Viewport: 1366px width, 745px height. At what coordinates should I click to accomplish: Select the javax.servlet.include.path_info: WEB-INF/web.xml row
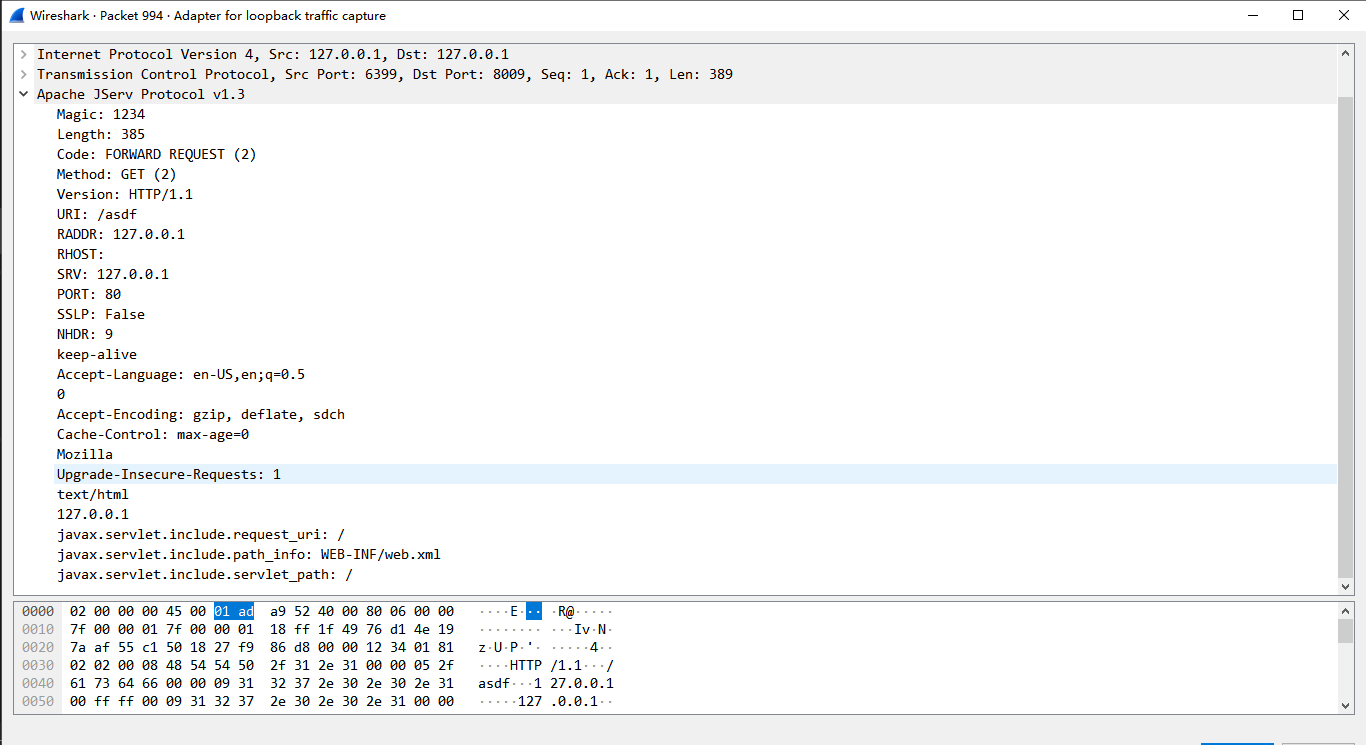249,554
